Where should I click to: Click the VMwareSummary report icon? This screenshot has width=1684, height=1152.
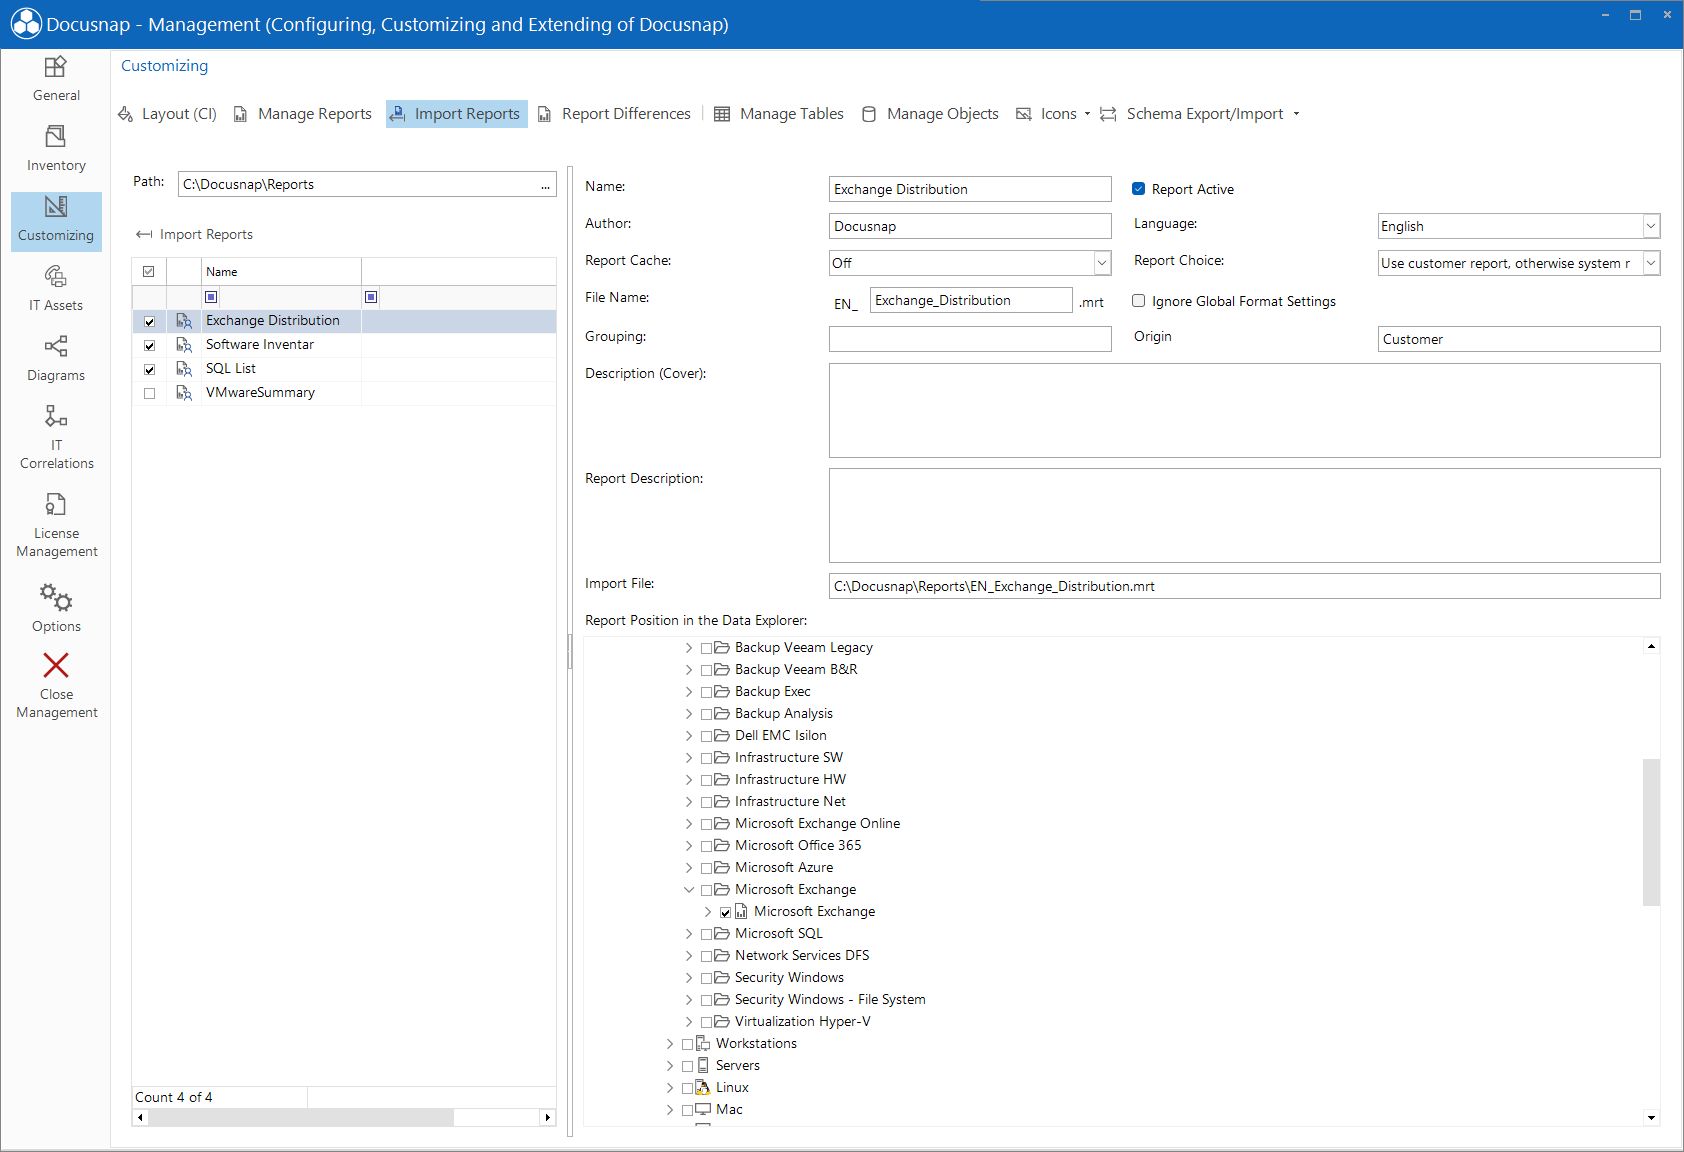(184, 393)
